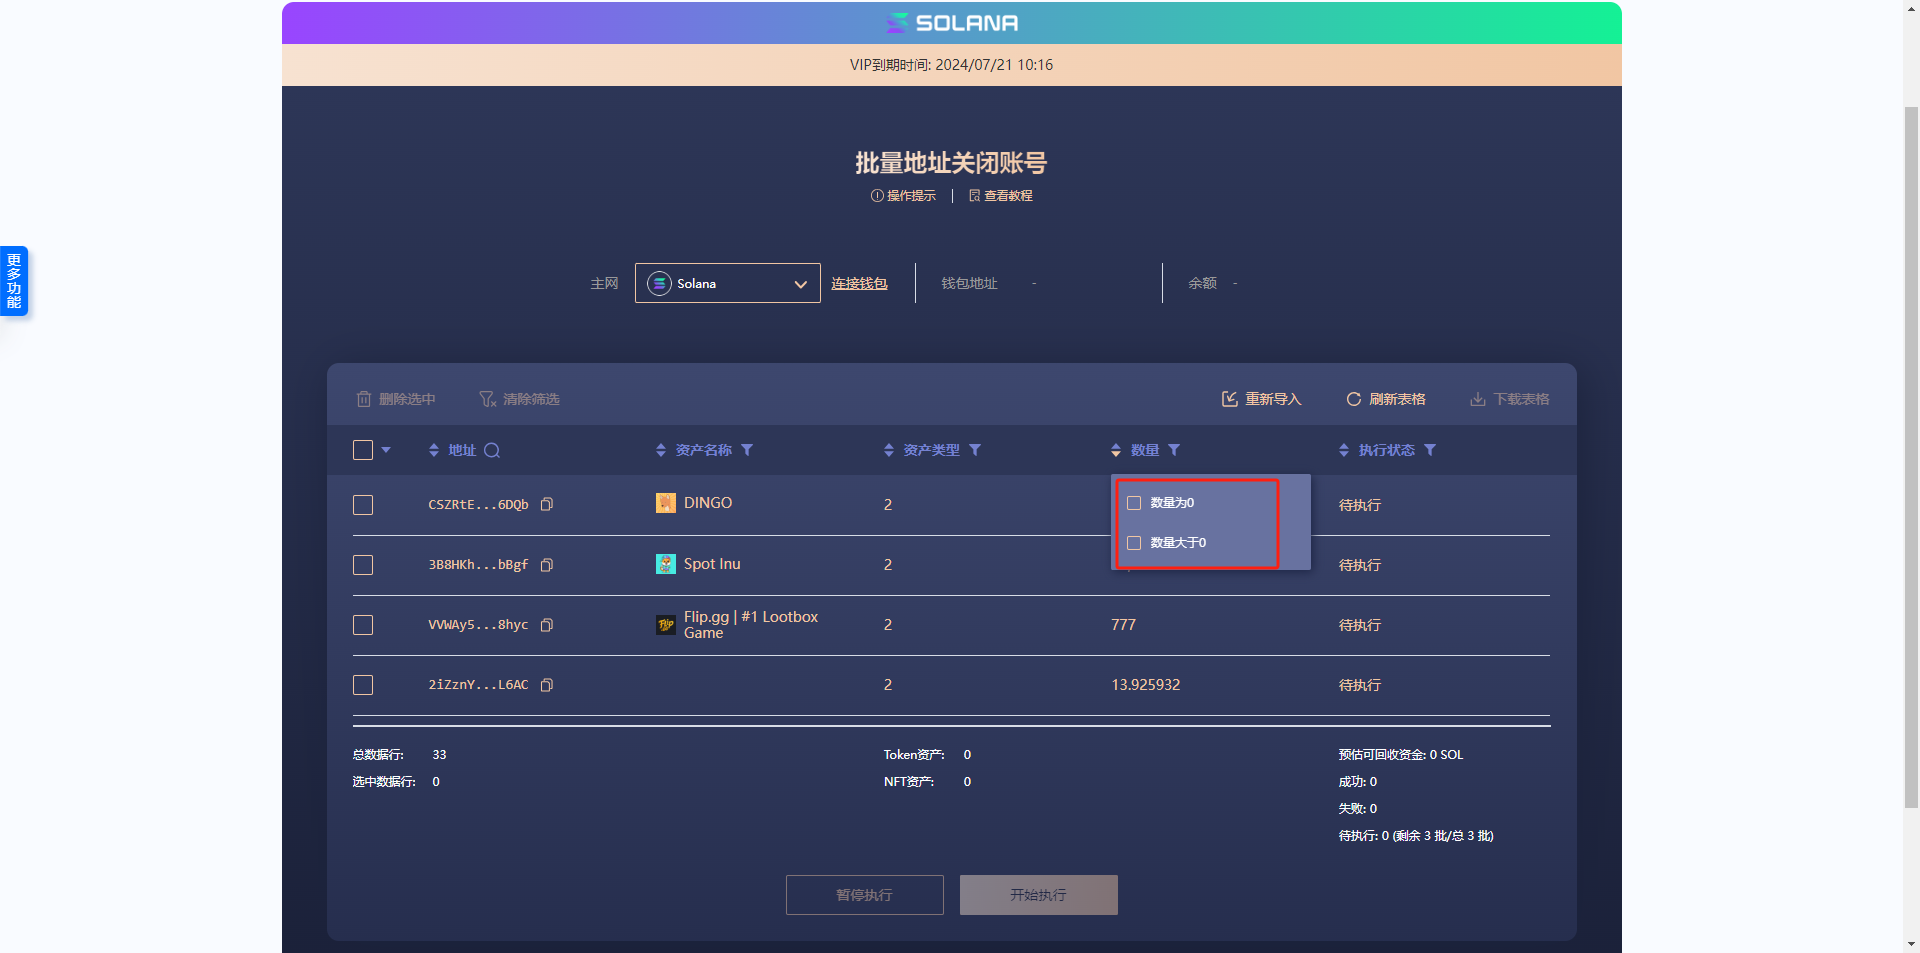Select the 2iZznY...L6AC row checkbox
Viewport: 1920px width, 953px height.
point(363,685)
